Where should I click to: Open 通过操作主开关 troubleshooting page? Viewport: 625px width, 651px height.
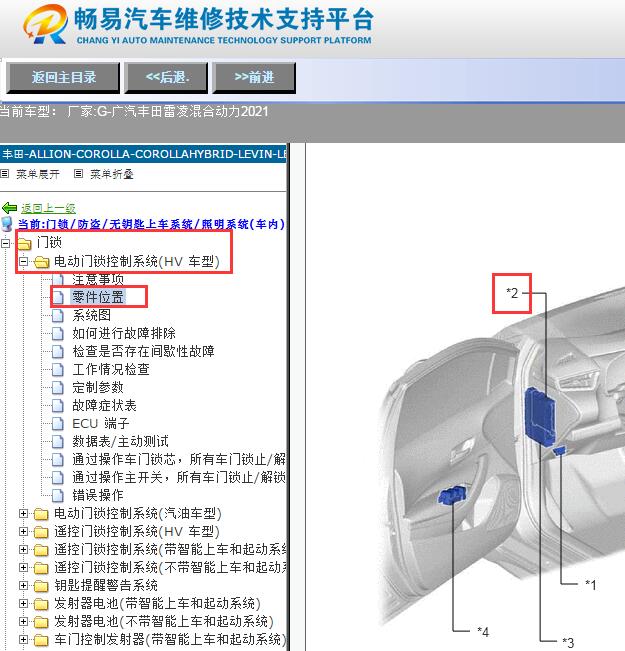[179, 477]
